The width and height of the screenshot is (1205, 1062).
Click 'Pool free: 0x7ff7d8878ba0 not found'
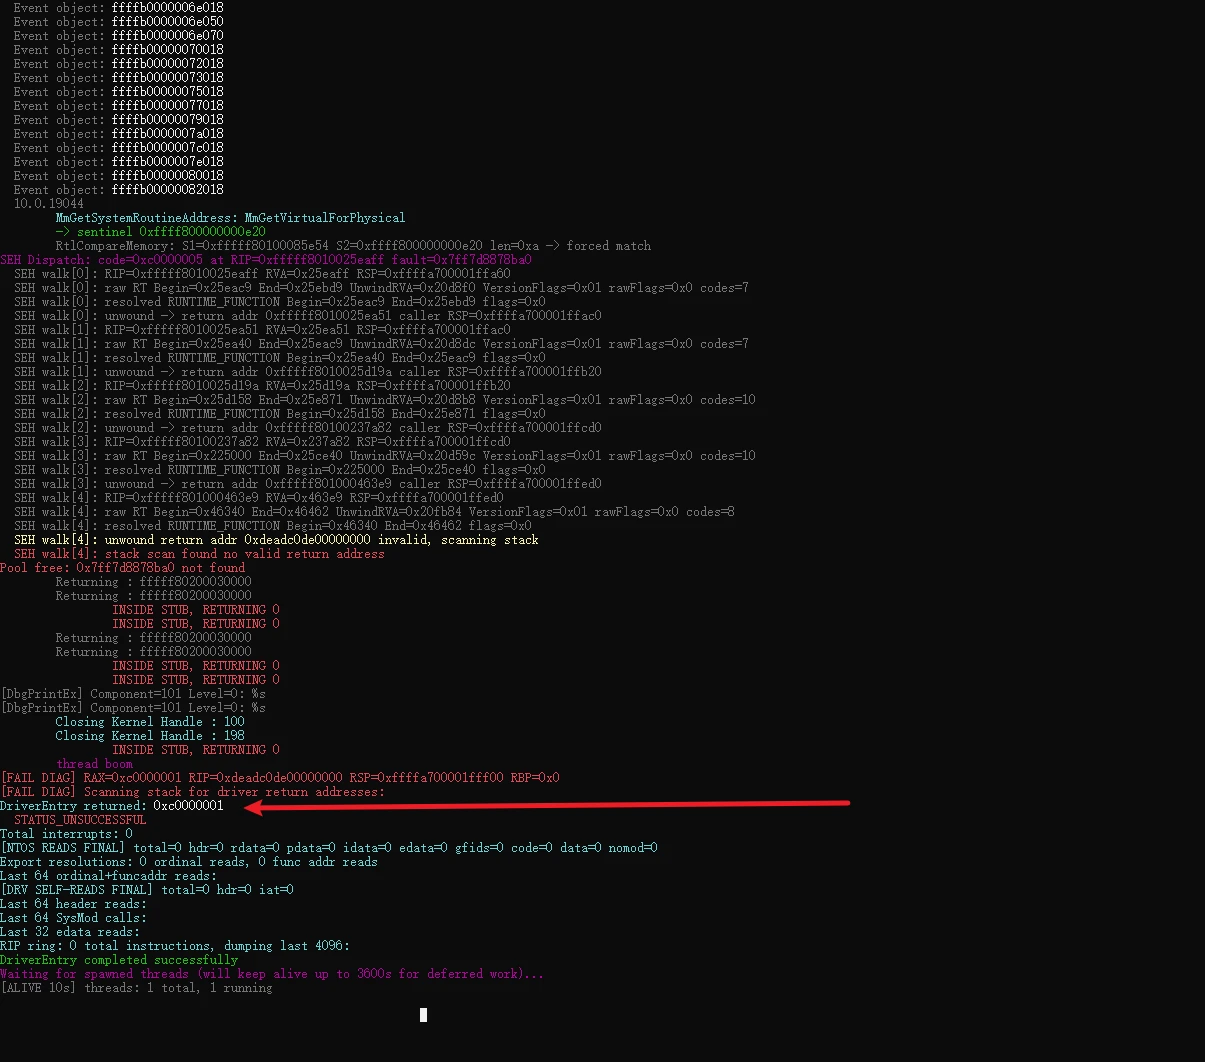point(122,567)
